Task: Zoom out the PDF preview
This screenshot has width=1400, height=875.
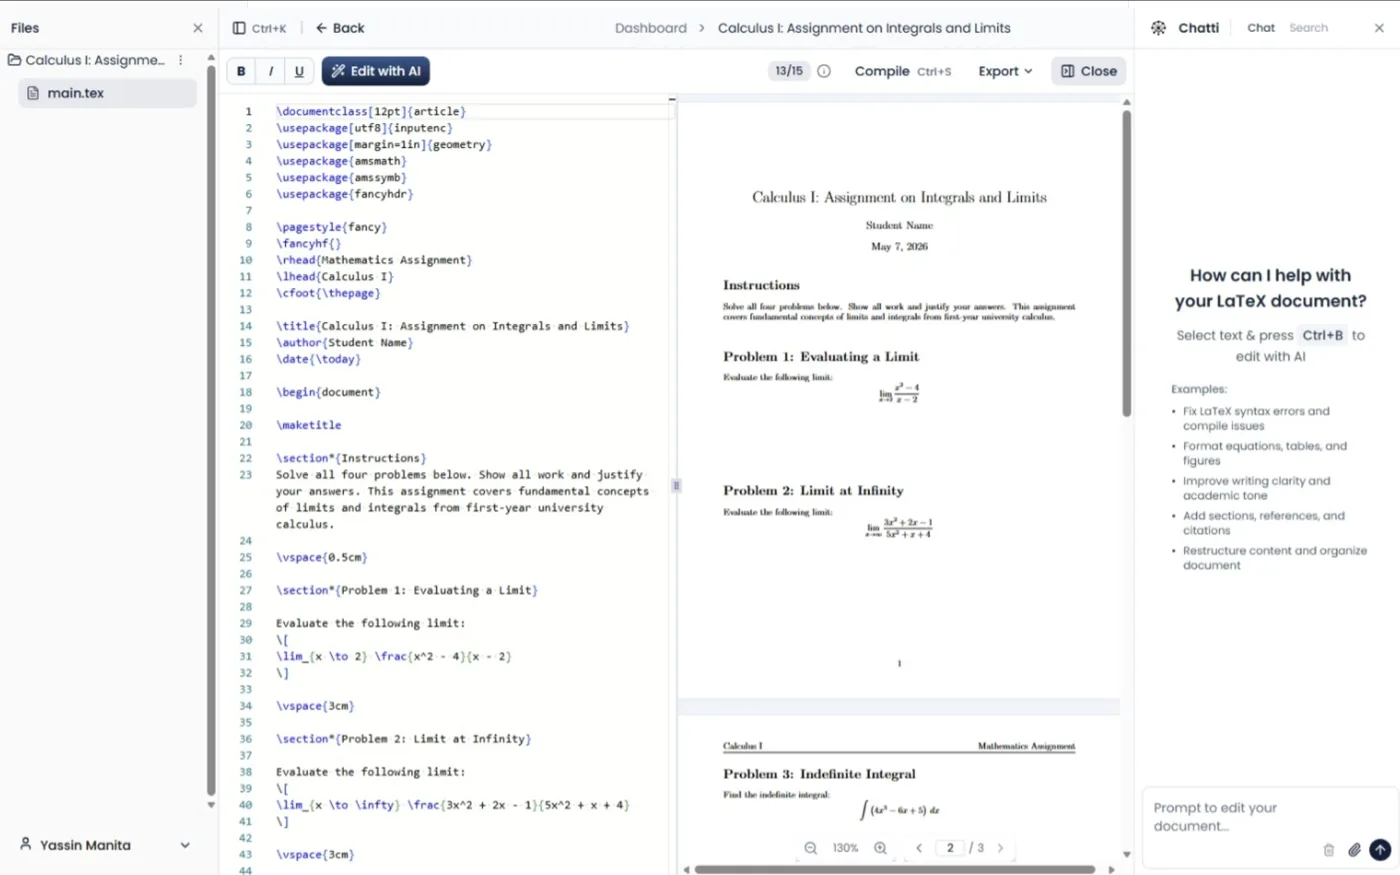Action: click(x=811, y=848)
